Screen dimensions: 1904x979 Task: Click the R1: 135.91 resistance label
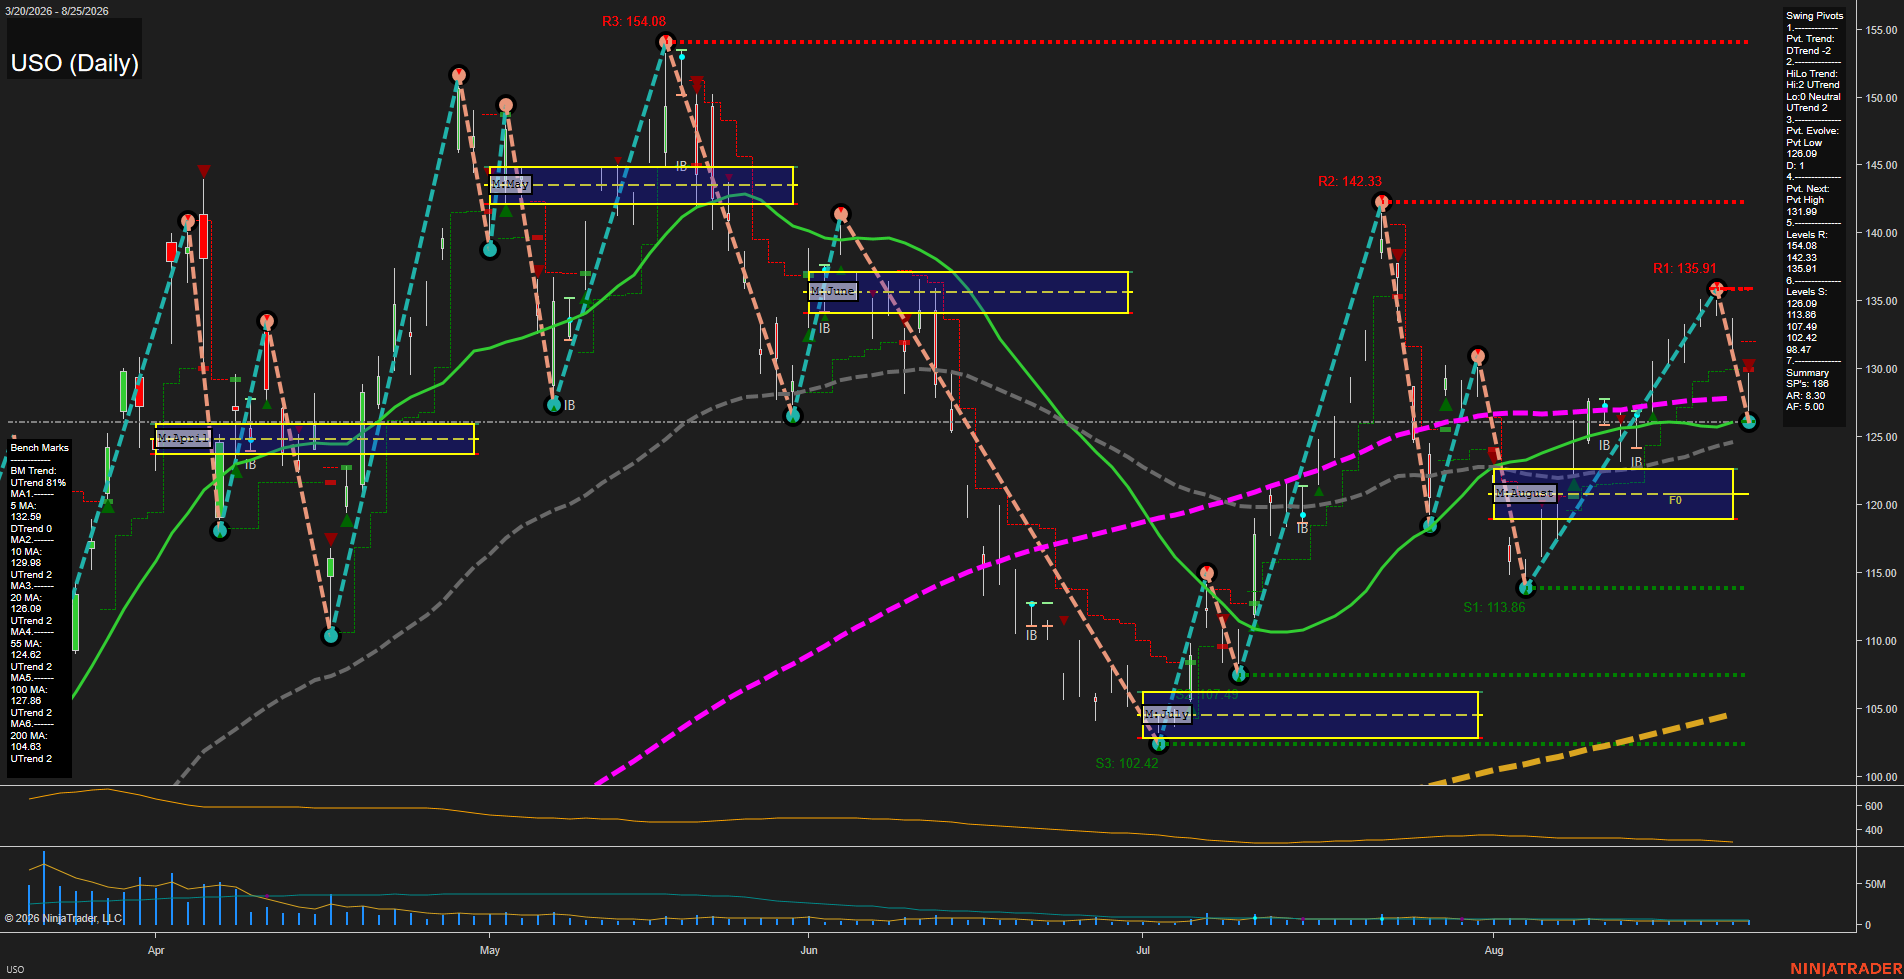(1685, 268)
